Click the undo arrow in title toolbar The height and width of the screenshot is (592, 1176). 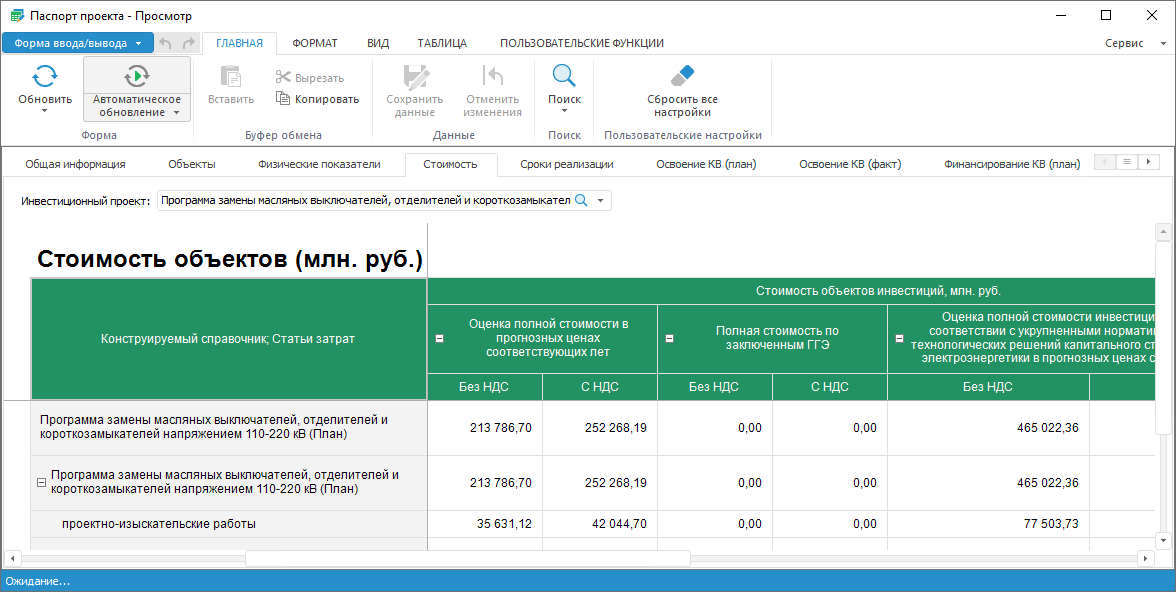click(x=166, y=43)
